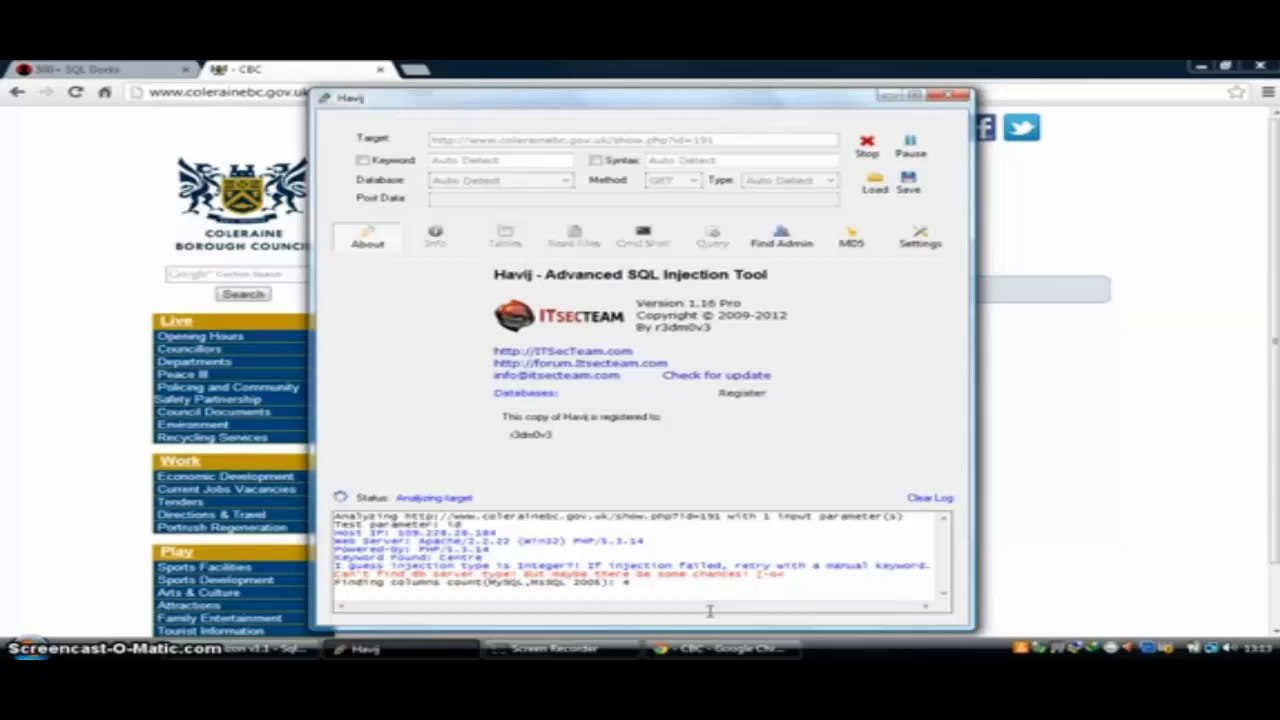Open the Twitter icon on the webpage

coord(1021,128)
